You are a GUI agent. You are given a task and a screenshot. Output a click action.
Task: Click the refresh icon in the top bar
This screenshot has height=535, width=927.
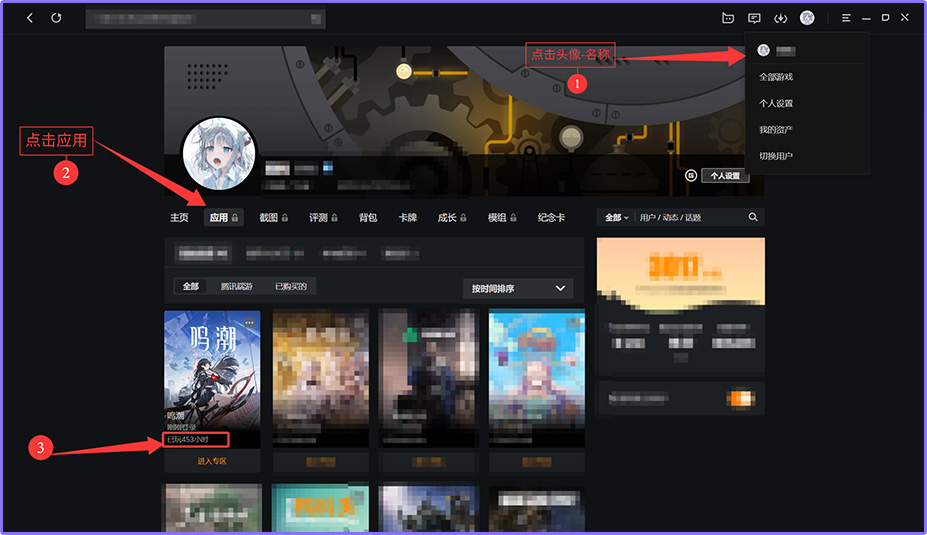(56, 18)
